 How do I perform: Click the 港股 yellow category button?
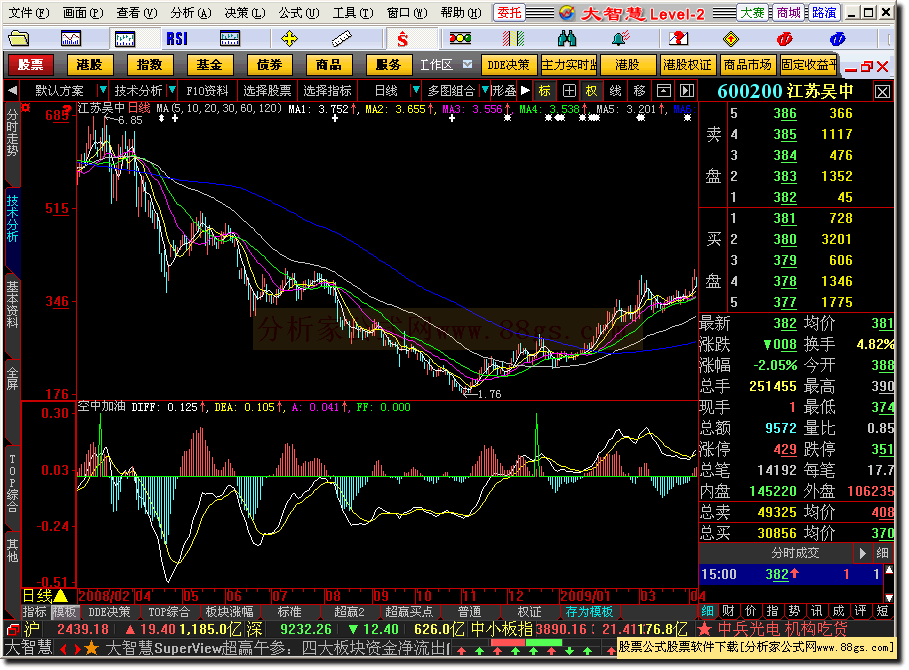click(89, 65)
